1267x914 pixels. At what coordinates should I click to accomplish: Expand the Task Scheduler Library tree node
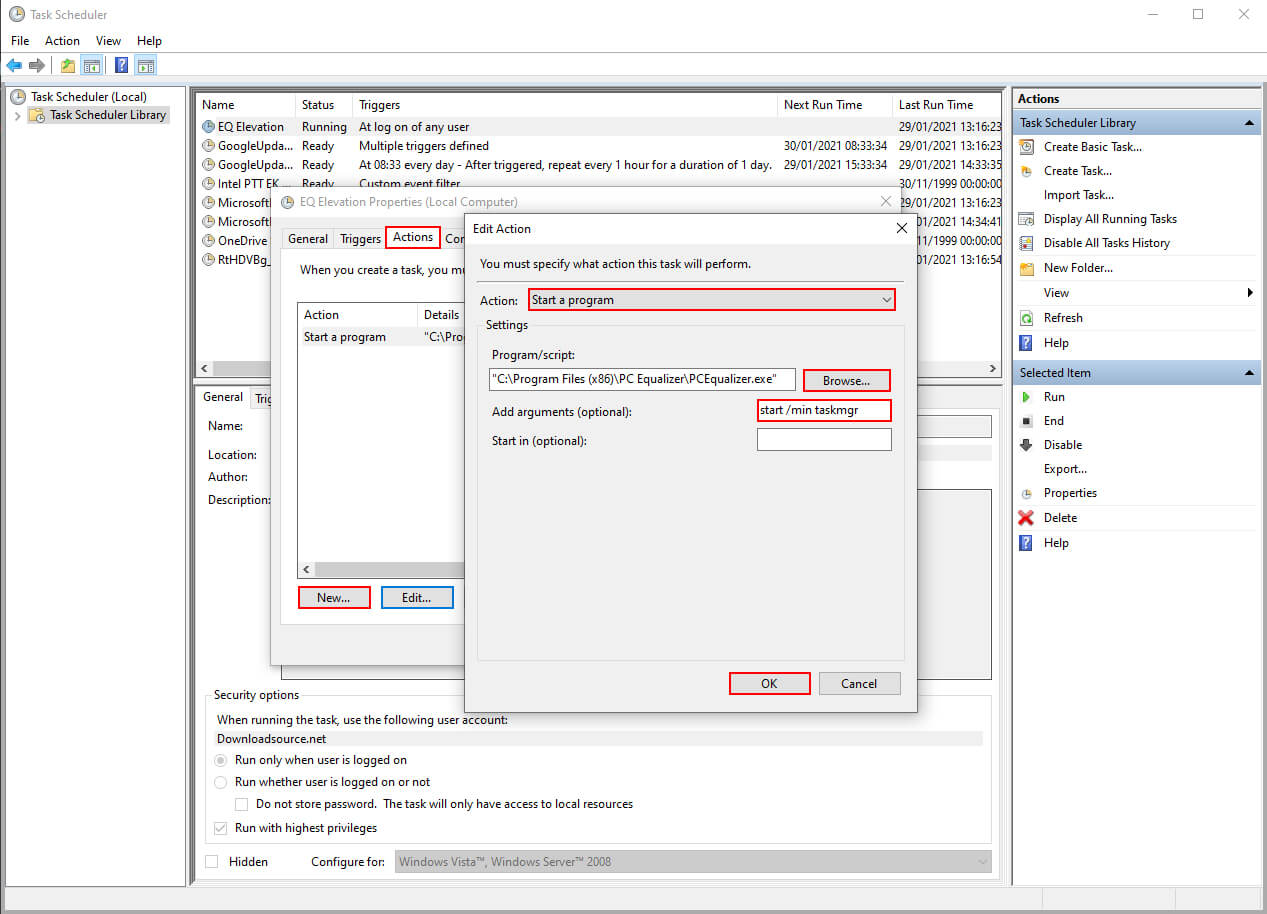pos(18,116)
